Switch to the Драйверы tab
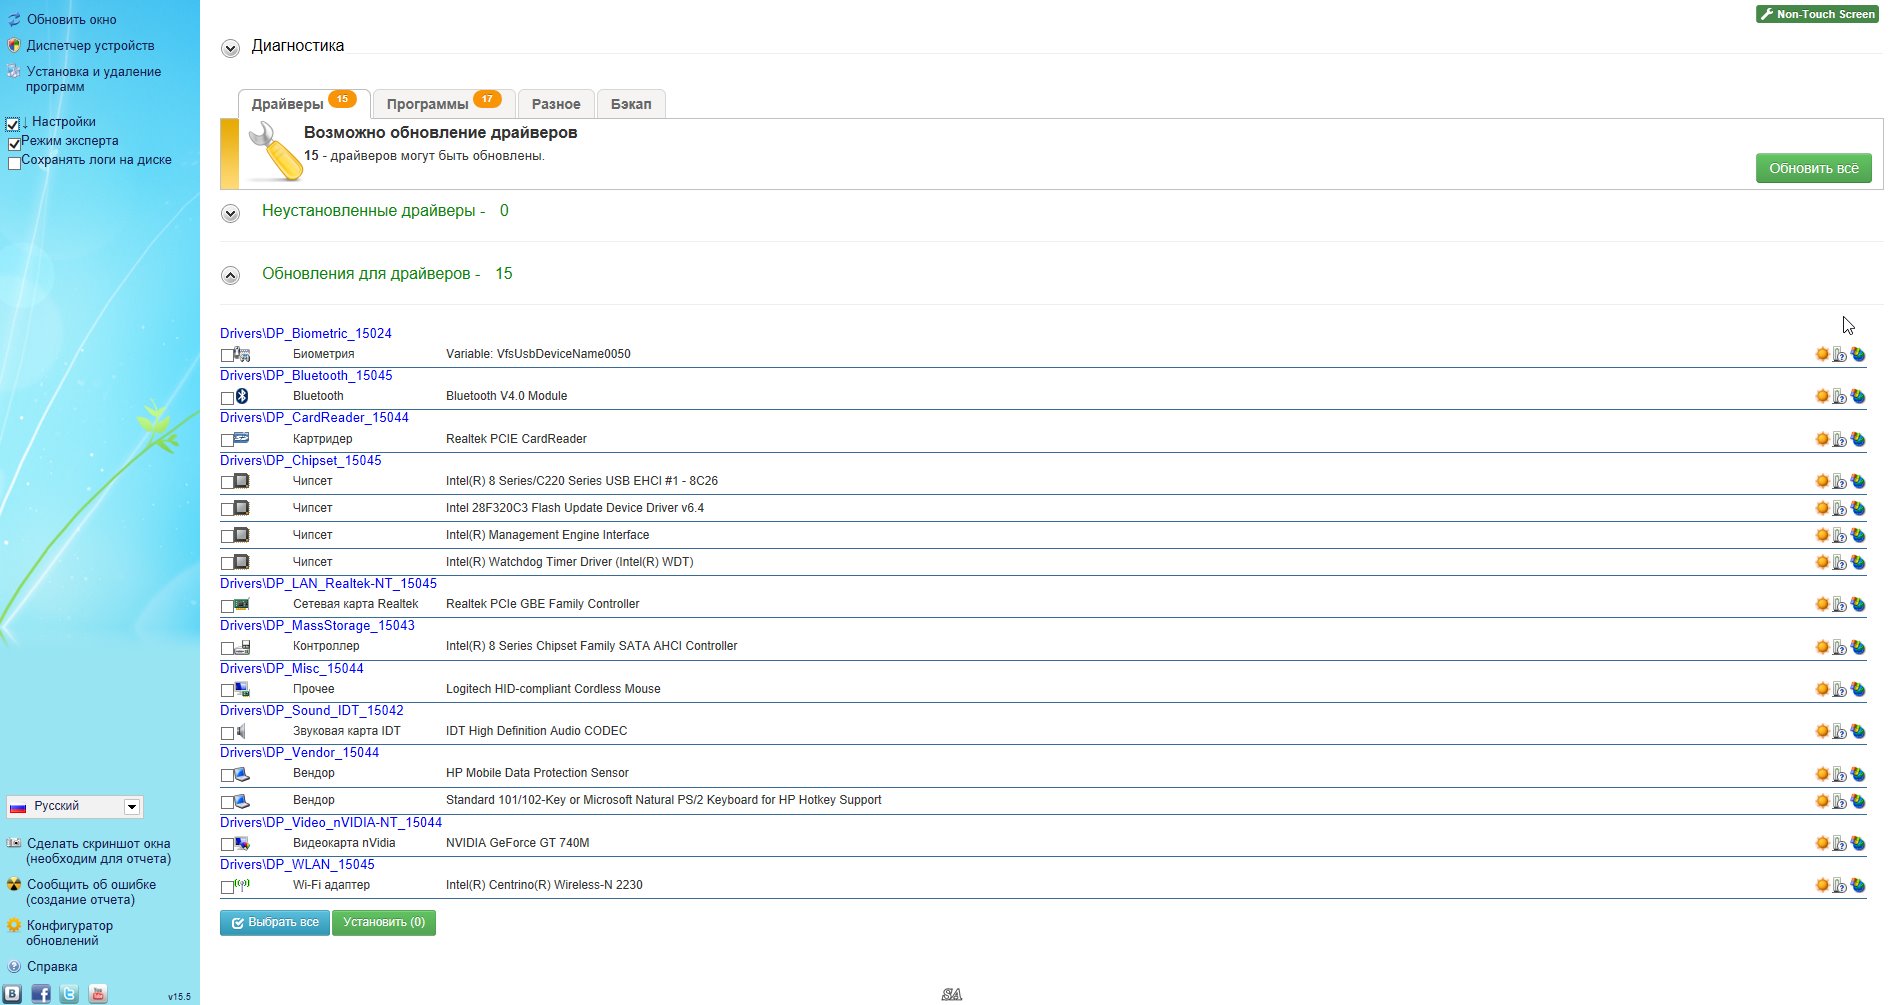The width and height of the screenshot is (1904, 1005). (x=303, y=104)
